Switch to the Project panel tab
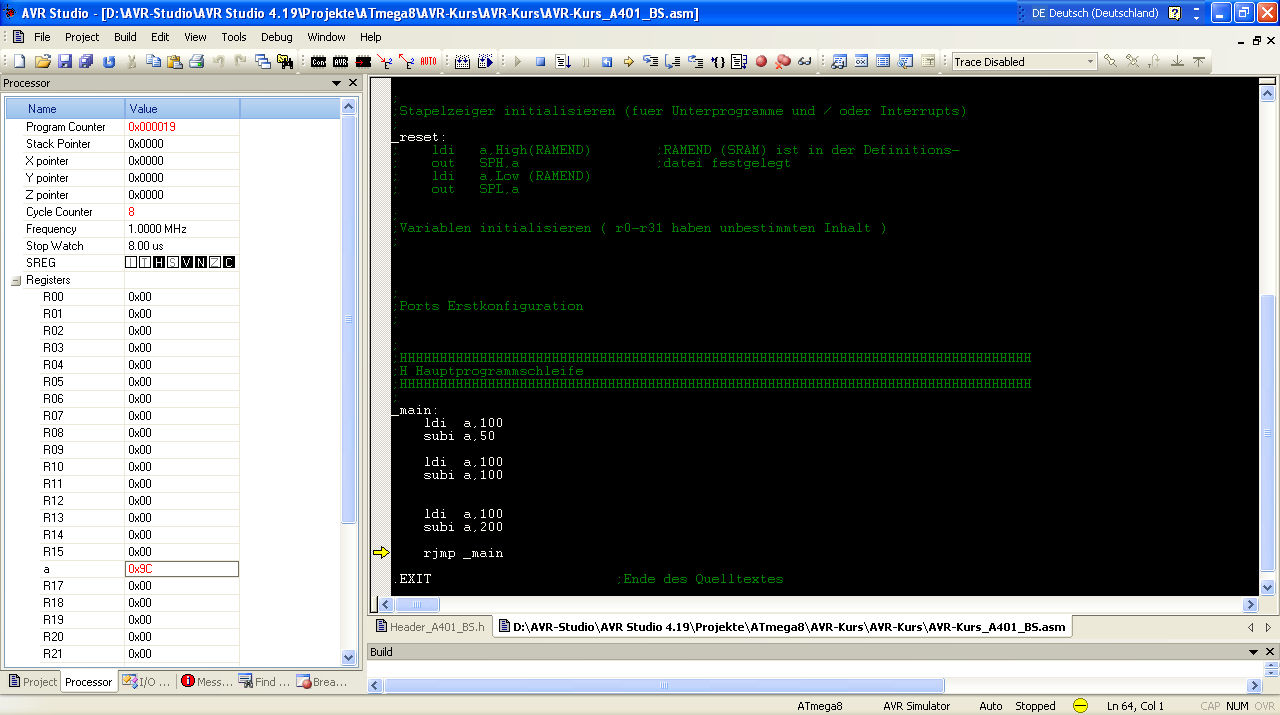 (32, 682)
